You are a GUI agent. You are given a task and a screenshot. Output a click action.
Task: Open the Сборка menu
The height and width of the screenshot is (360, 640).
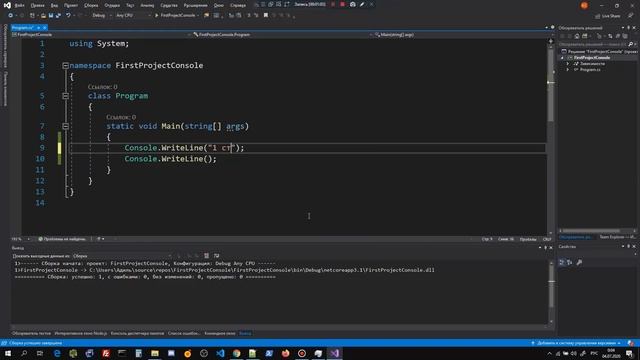coord(91,5)
